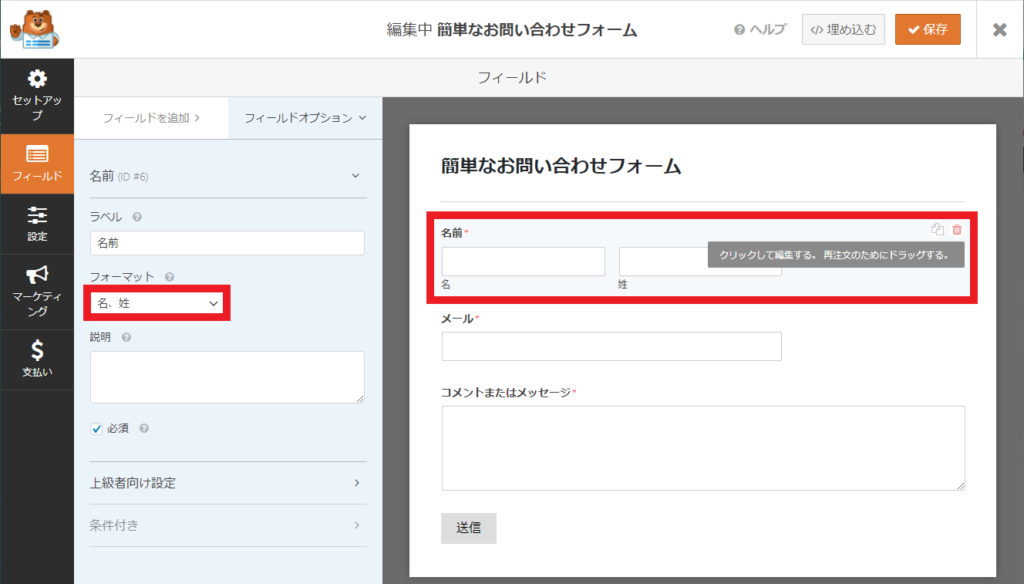Click the WPForms bear logo
The image size is (1024, 584).
point(37,29)
